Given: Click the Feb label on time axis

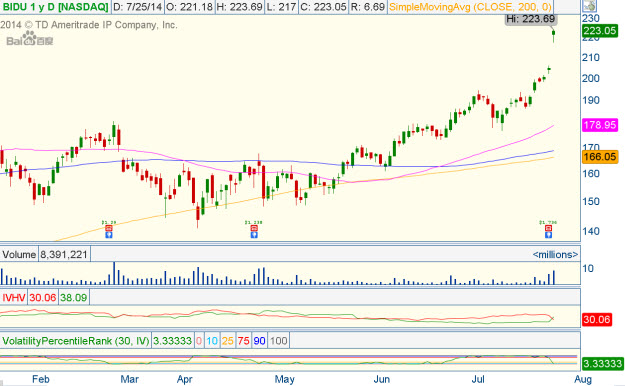Looking at the screenshot, I should coord(41,379).
